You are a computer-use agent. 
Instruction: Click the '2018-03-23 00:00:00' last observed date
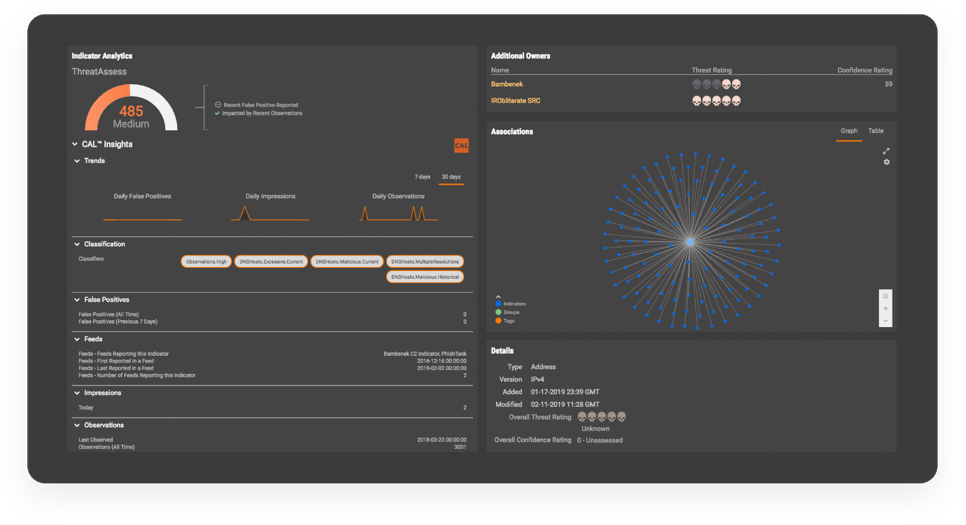[x=442, y=440]
